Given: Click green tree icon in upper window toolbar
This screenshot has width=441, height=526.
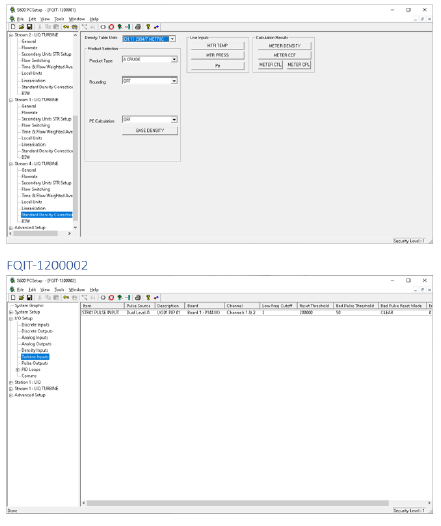Looking at the screenshot, I should pos(119,27).
